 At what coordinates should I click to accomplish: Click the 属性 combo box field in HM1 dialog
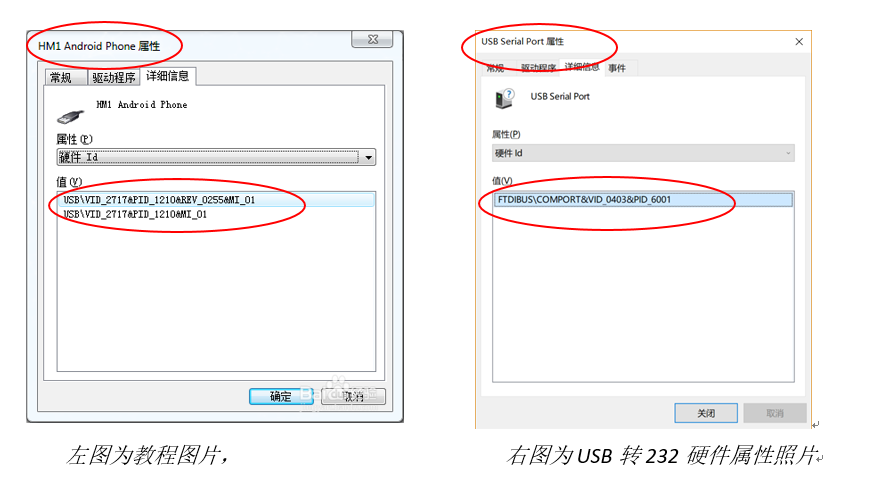[216, 157]
